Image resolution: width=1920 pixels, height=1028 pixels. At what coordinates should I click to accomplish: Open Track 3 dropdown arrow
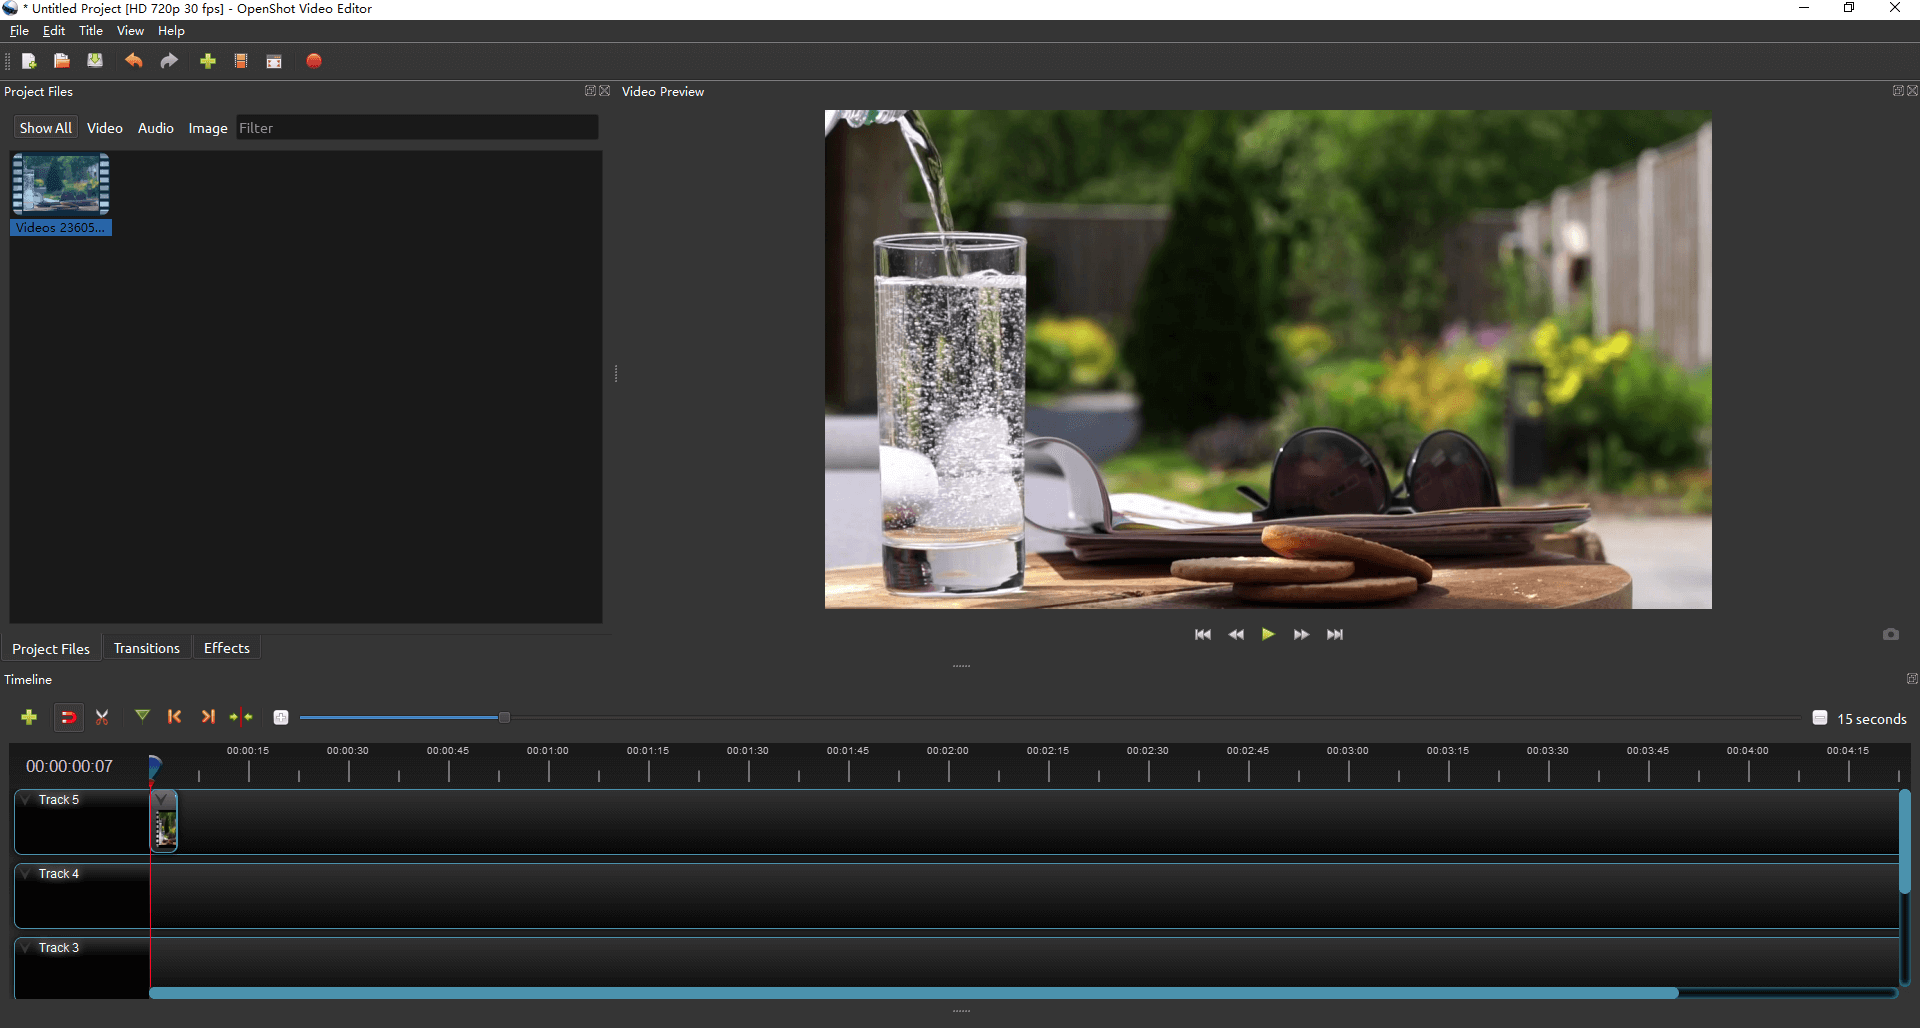coord(26,947)
